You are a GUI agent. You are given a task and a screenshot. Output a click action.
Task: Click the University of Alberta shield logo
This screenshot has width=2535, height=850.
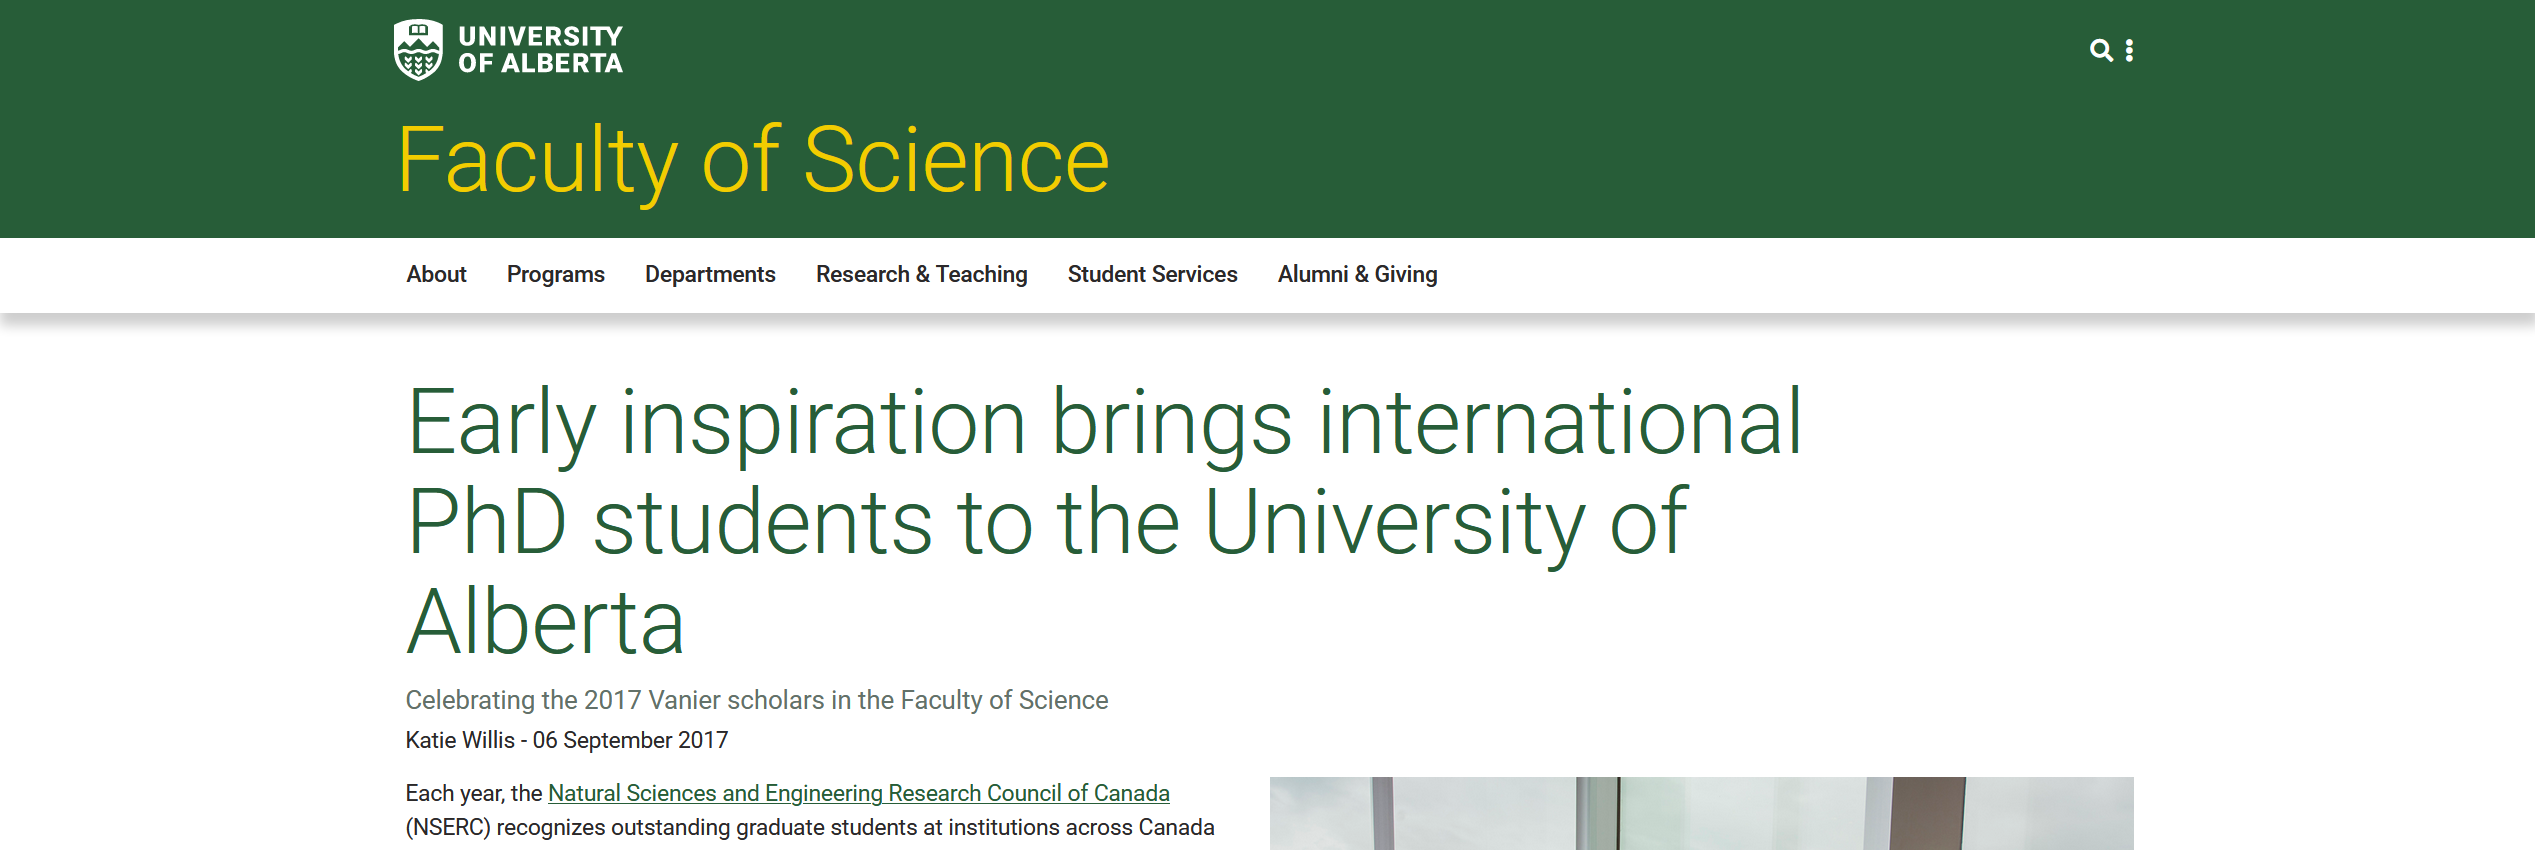tap(418, 50)
